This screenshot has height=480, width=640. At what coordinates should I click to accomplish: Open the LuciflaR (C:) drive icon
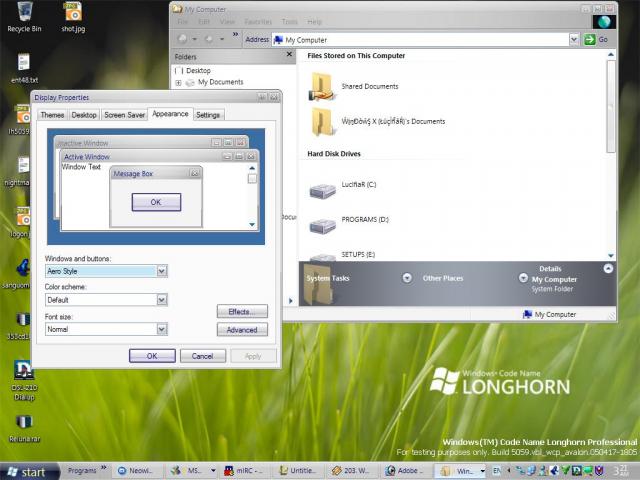[x=322, y=191]
